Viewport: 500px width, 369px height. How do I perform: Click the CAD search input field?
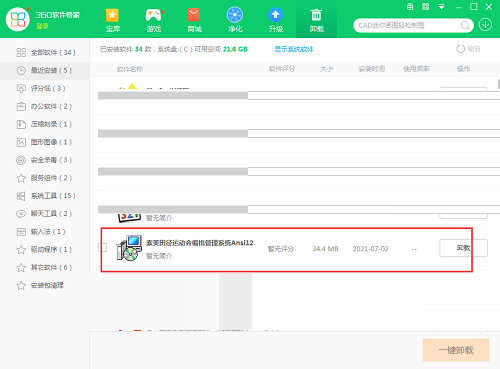[408, 25]
